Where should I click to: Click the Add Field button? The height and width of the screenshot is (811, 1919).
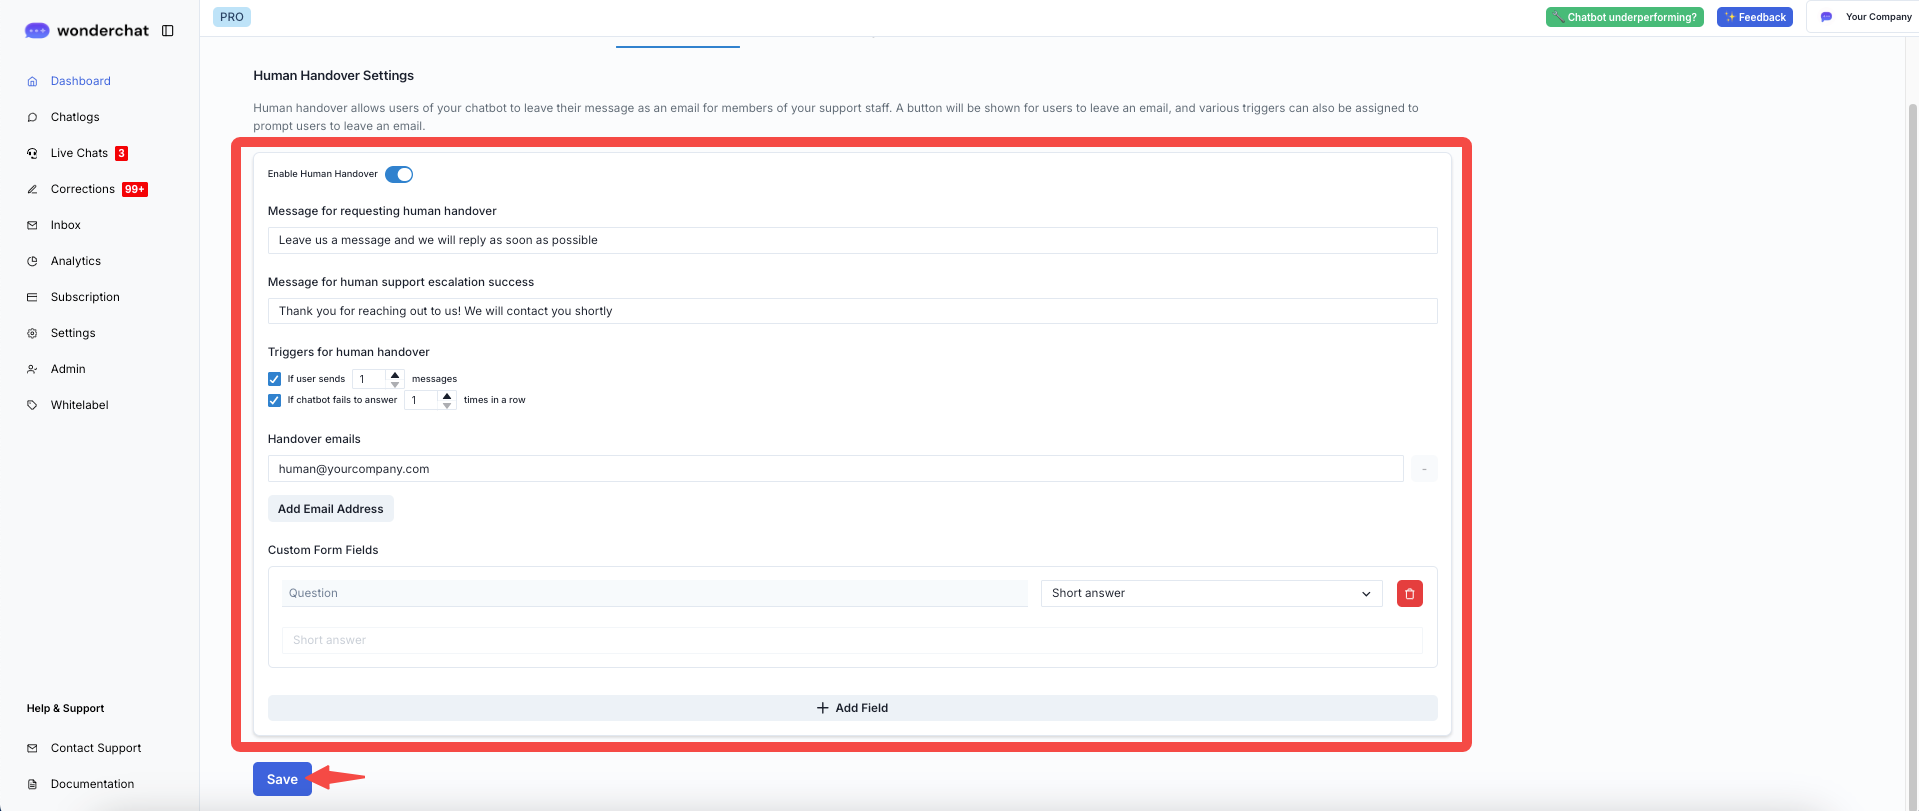click(852, 708)
